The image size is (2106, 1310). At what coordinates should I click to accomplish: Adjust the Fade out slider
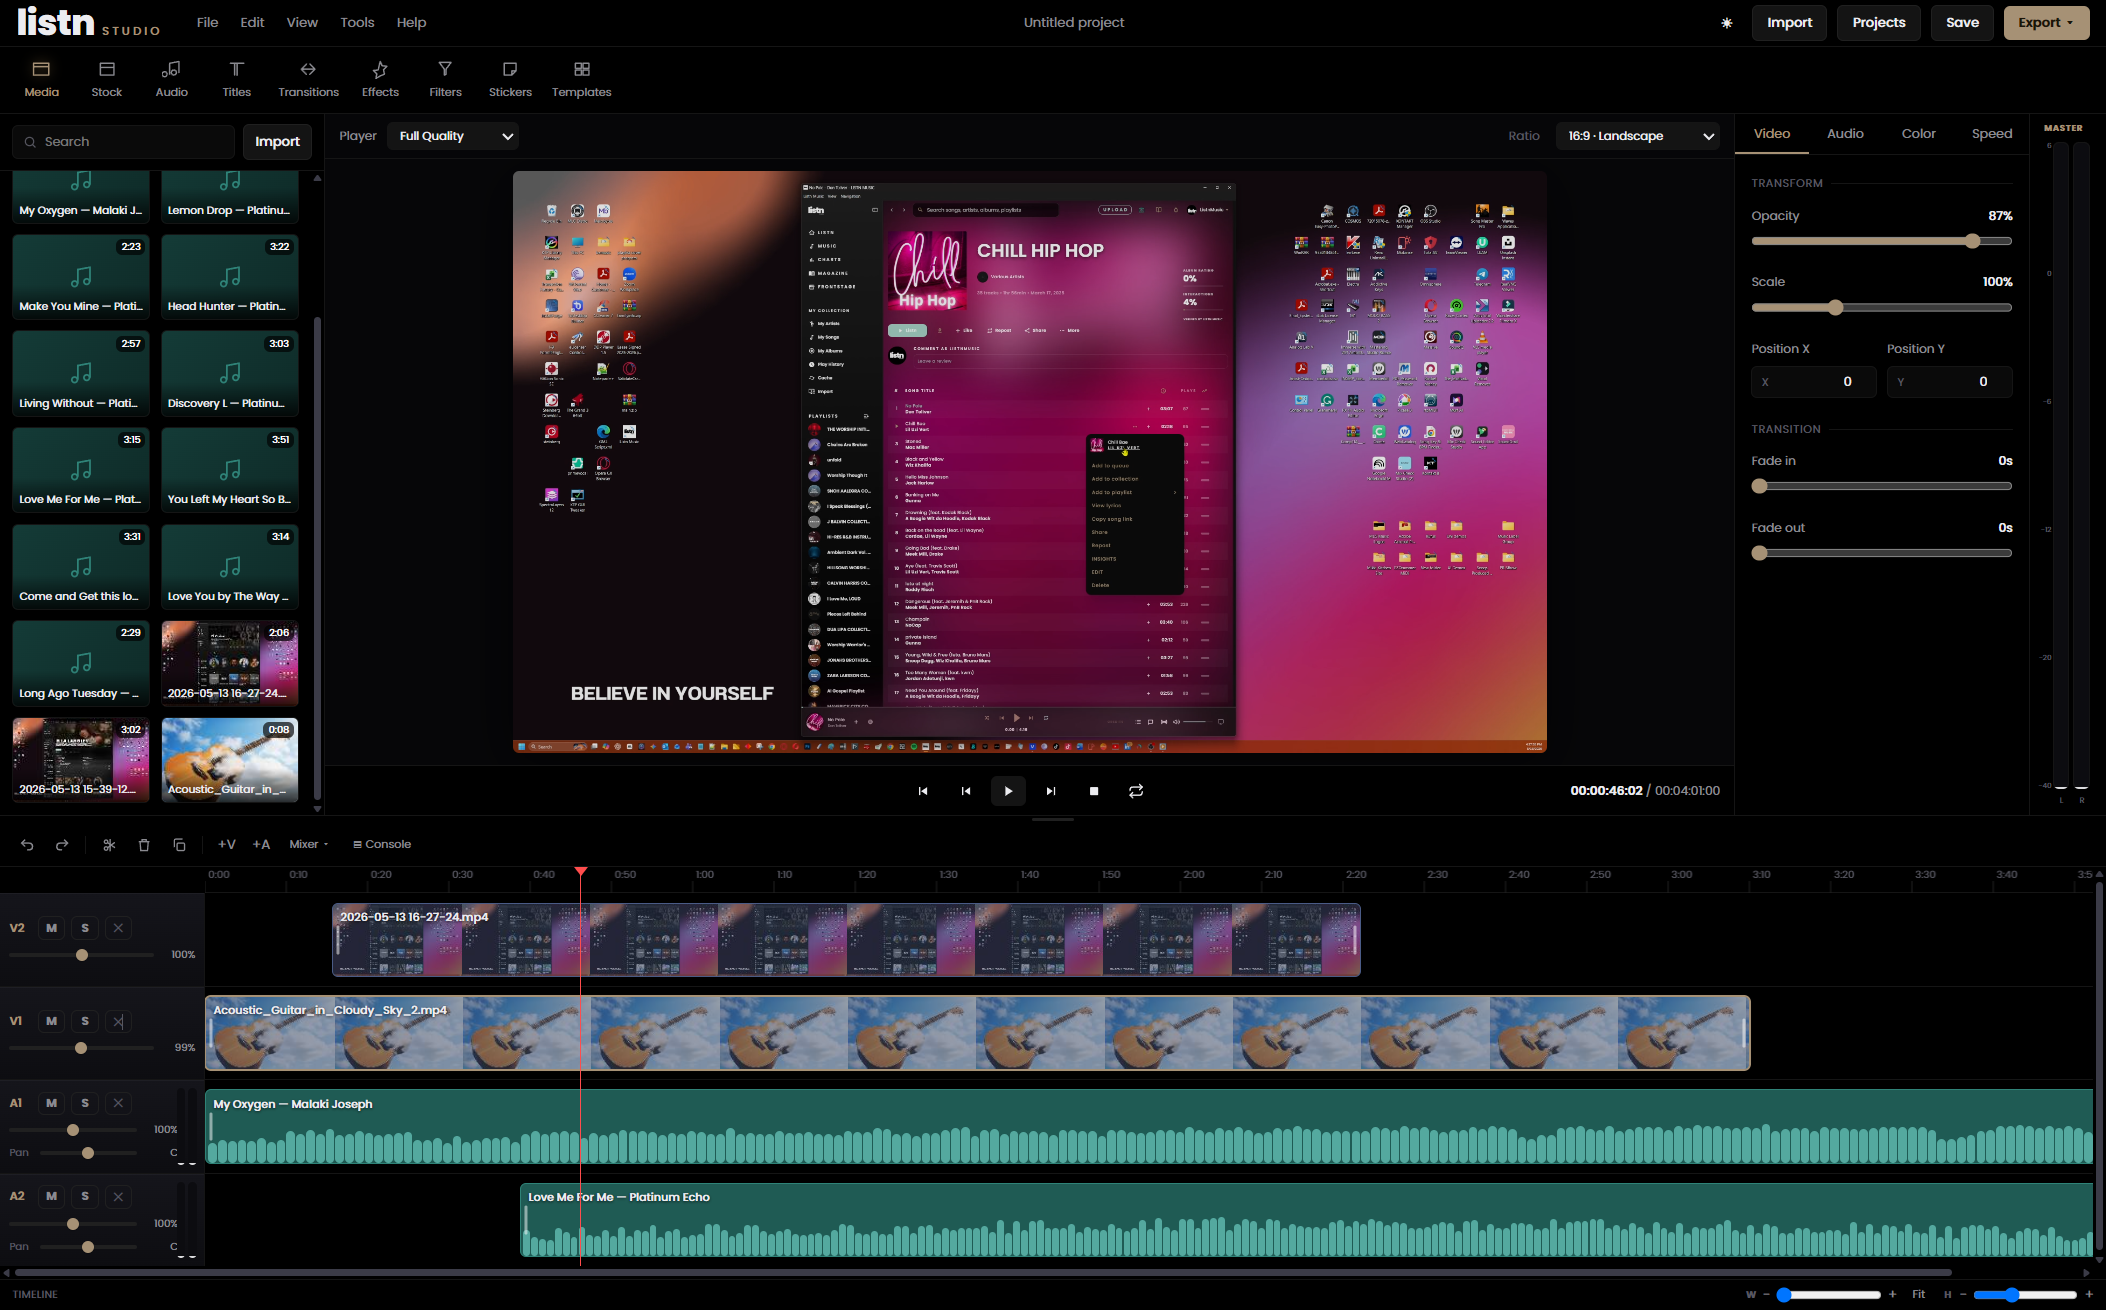[x=1881, y=553]
